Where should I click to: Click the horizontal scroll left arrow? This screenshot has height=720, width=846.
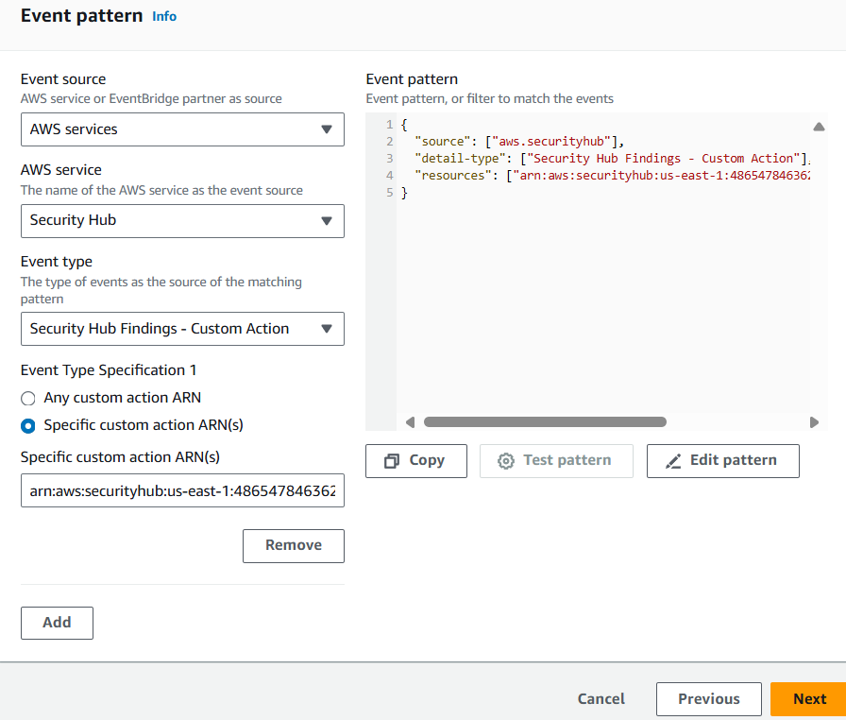(411, 422)
